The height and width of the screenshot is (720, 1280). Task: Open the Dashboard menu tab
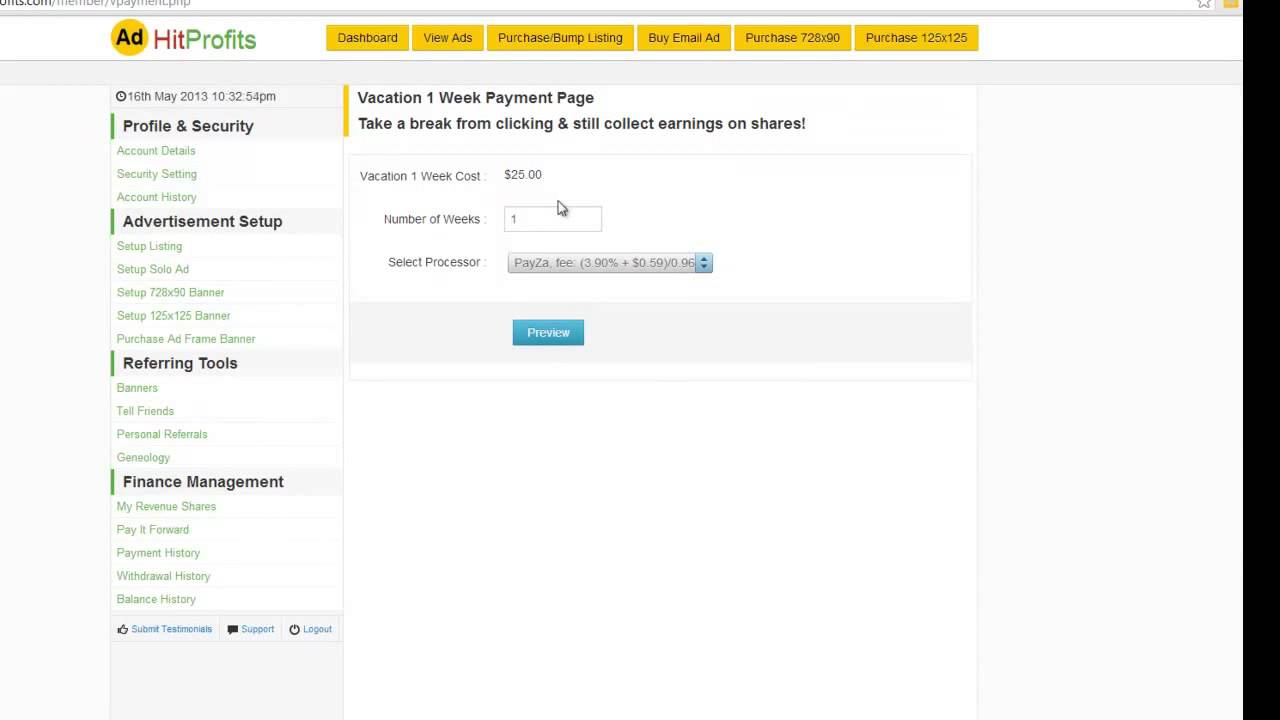(367, 38)
